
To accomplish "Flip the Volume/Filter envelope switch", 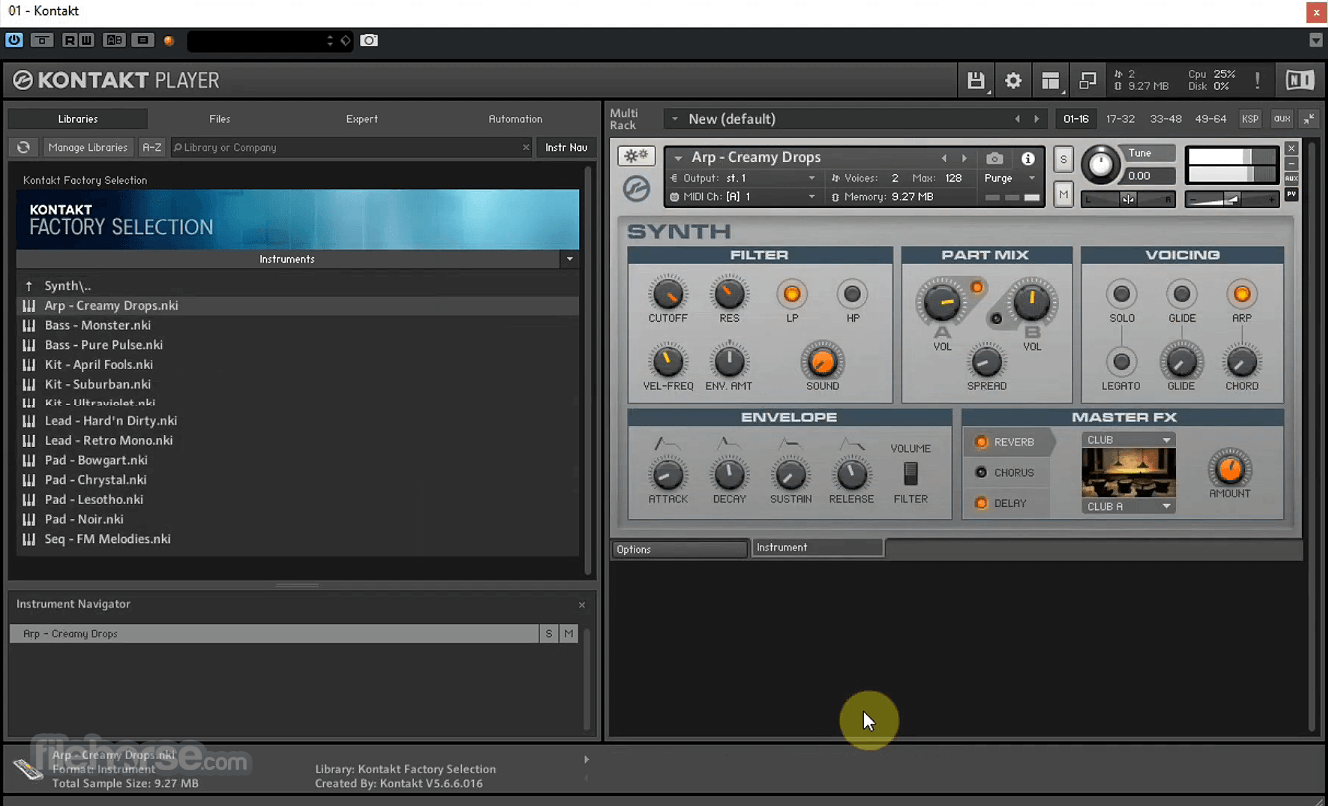I will (910, 473).
